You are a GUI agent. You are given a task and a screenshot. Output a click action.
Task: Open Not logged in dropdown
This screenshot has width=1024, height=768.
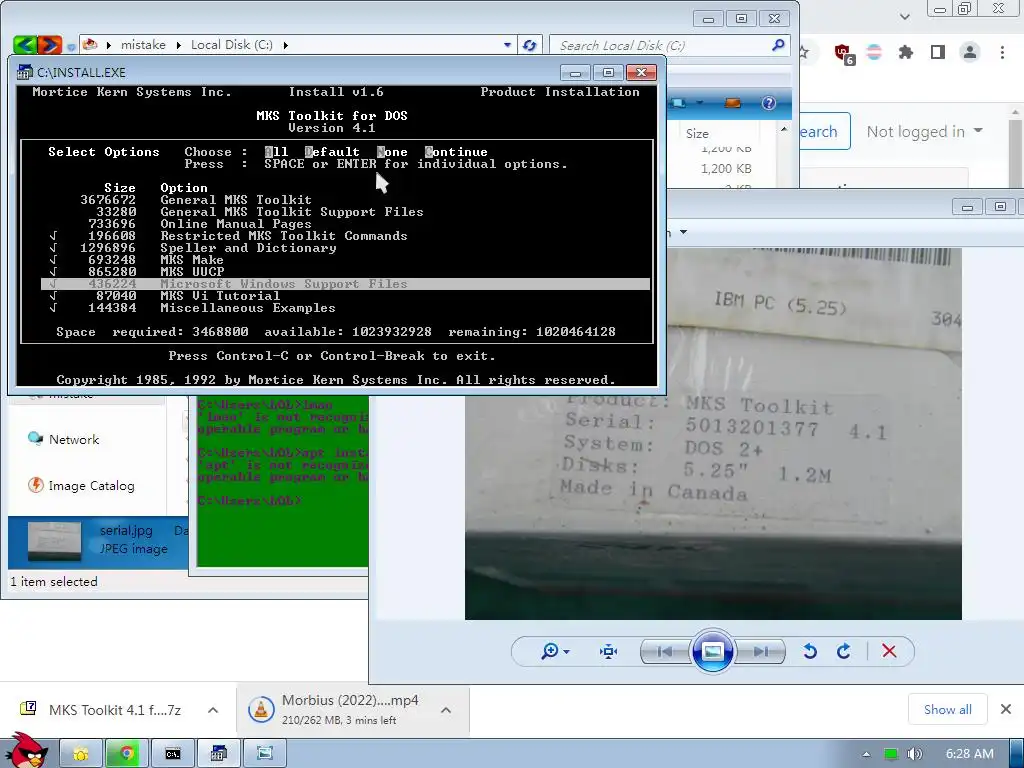tap(924, 131)
